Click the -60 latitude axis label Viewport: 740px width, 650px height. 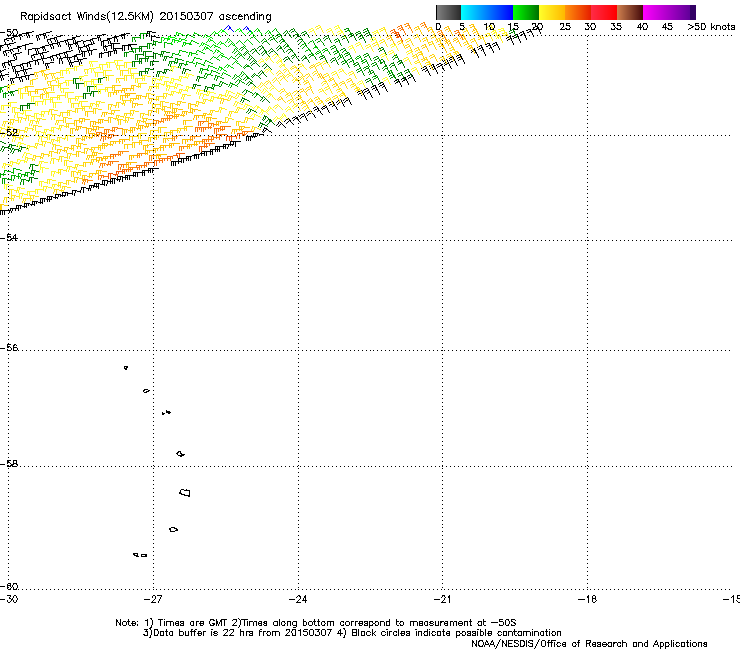click(9, 586)
